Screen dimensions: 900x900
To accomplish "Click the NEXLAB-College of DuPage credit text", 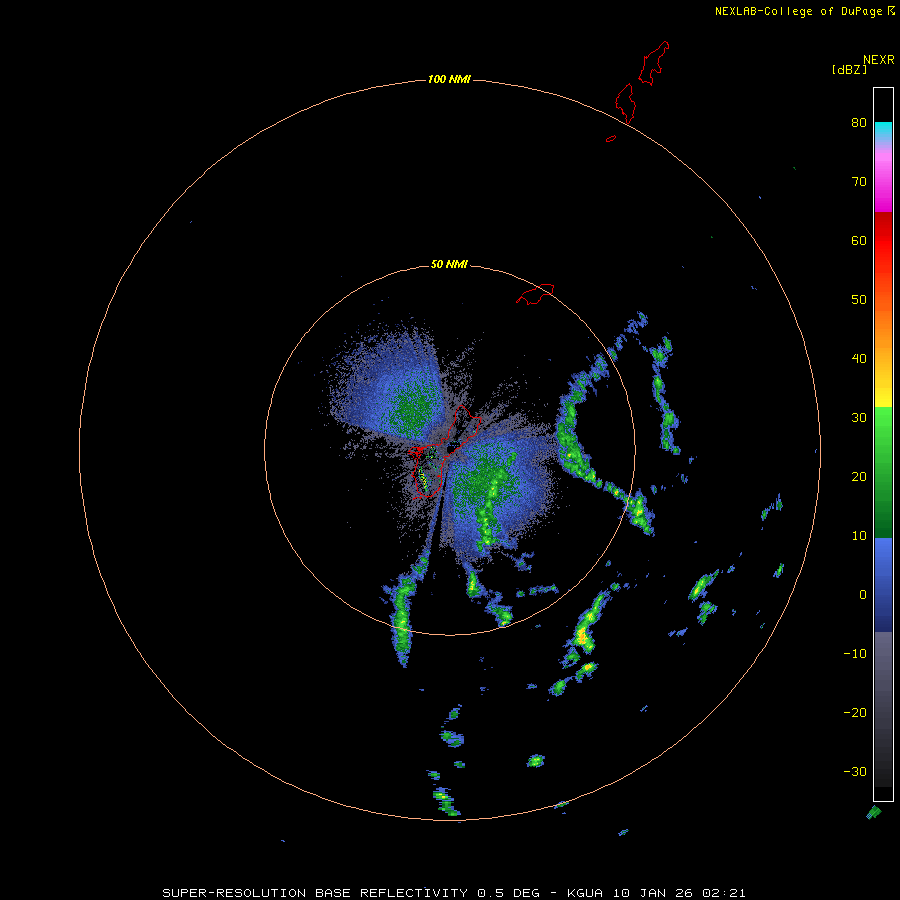I will 798,11.
